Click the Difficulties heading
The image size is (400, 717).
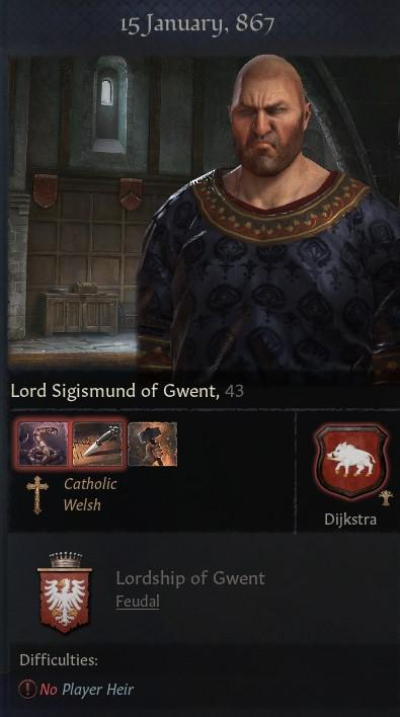59,660
